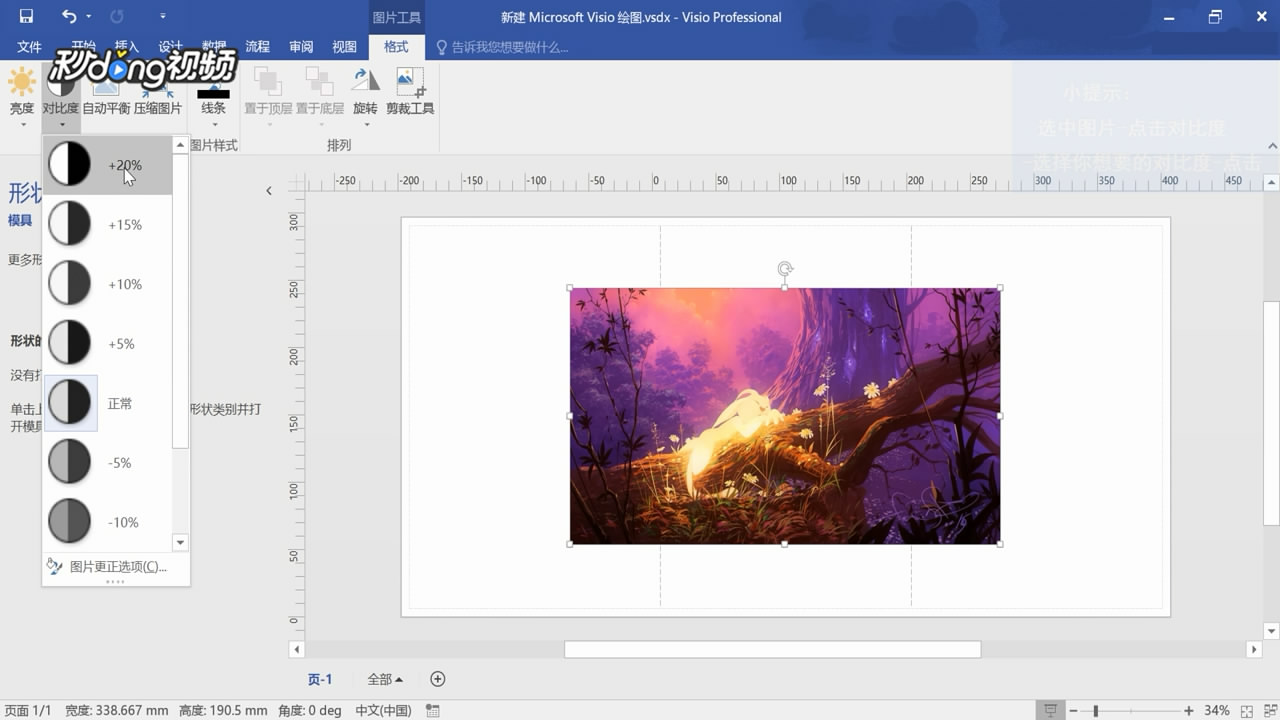Image resolution: width=1280 pixels, height=720 pixels.
Task: Click the 对比度 contrast button
Action: pos(61,97)
